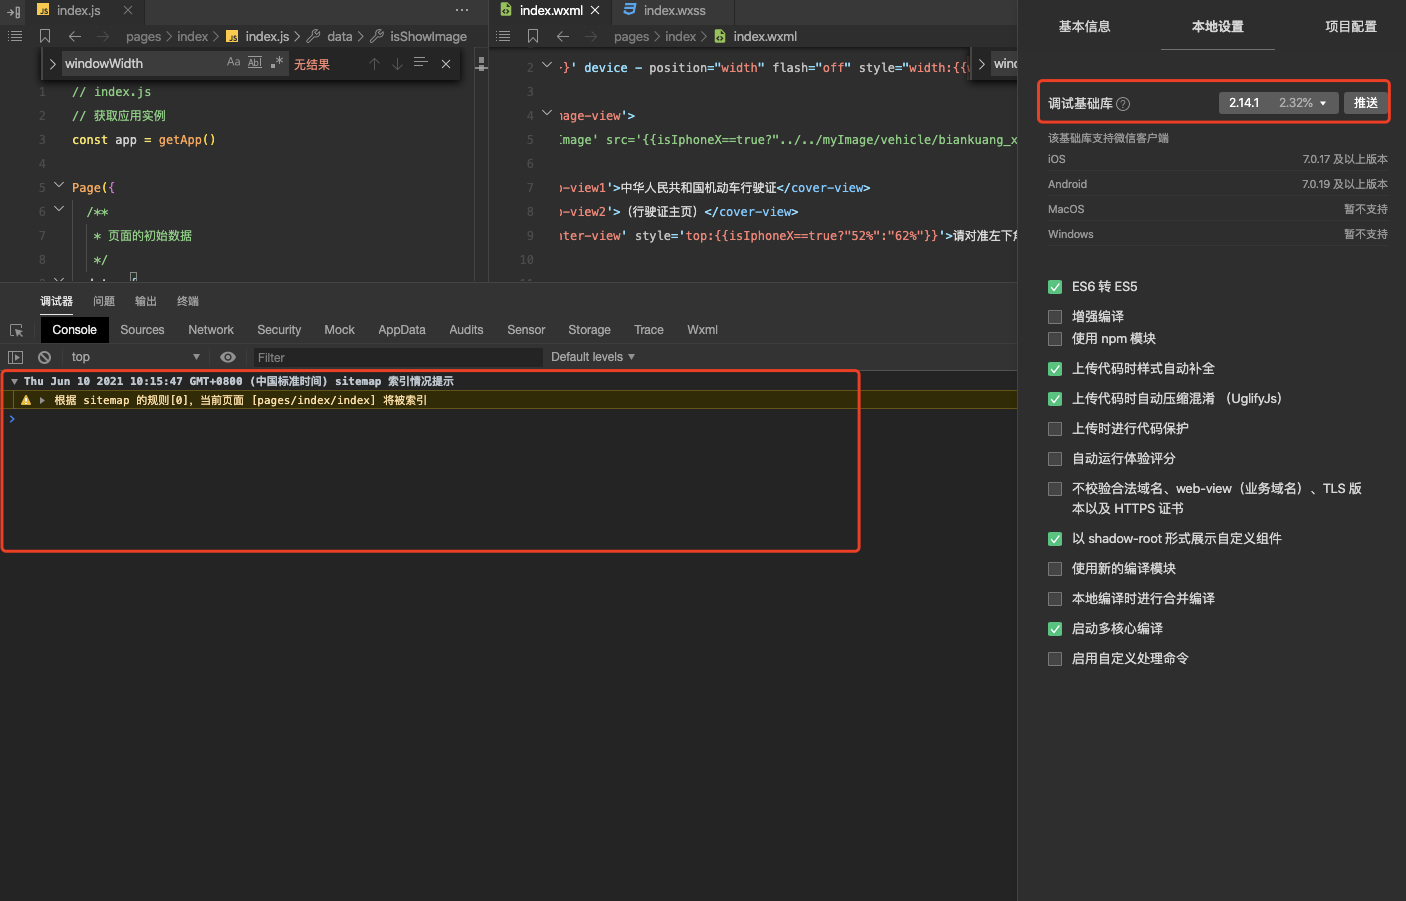This screenshot has width=1406, height=901.
Task: Uncheck 上传代码时自动压缩混淆 (UglifyJs)
Action: (1055, 399)
